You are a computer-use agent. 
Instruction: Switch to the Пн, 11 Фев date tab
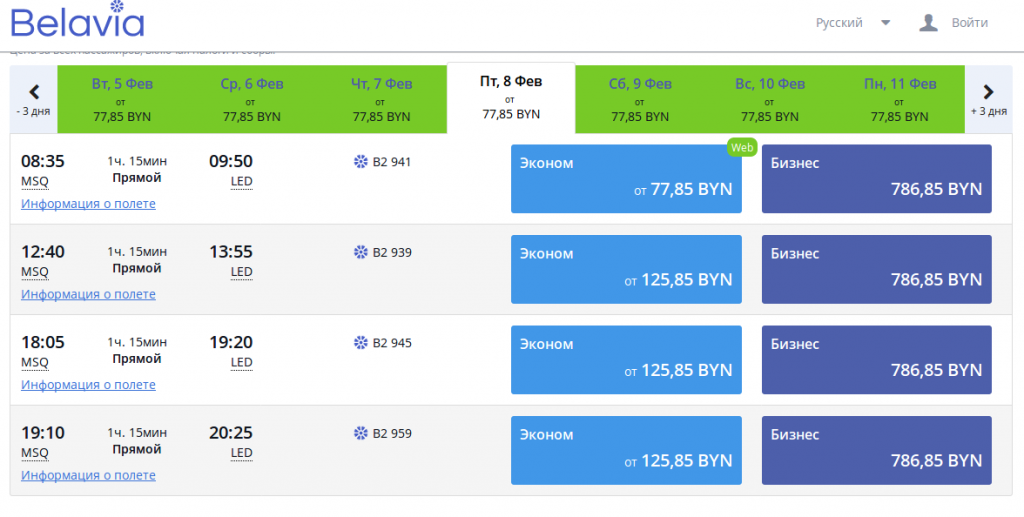pyautogui.click(x=900, y=99)
